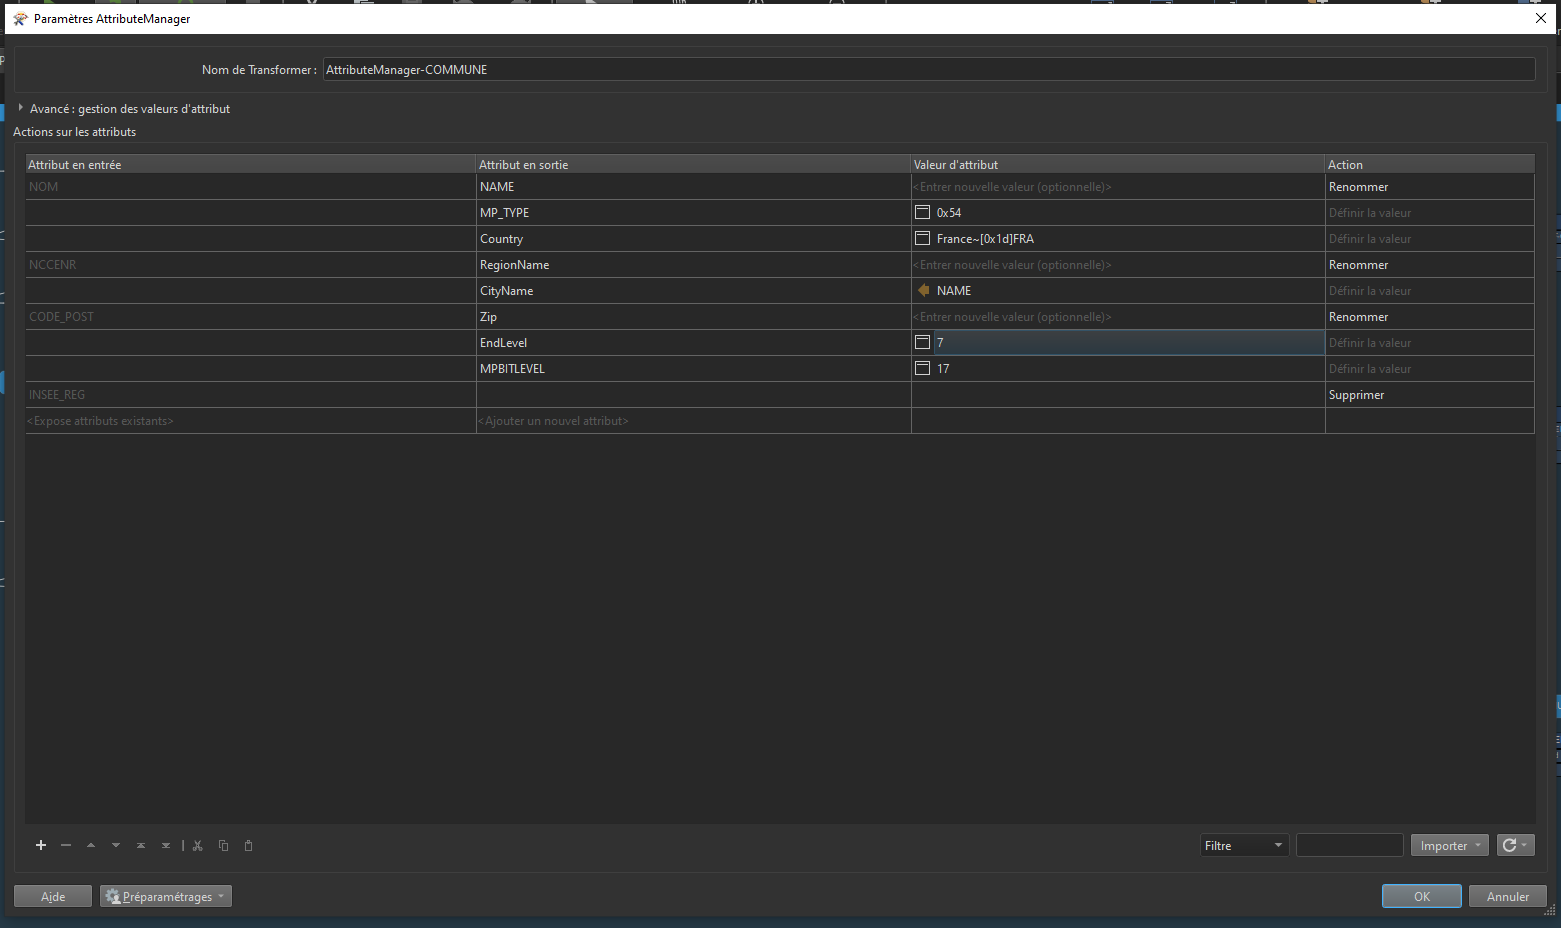The width and height of the screenshot is (1561, 928).
Task: Select the NAME output attribute cell
Action: click(694, 187)
